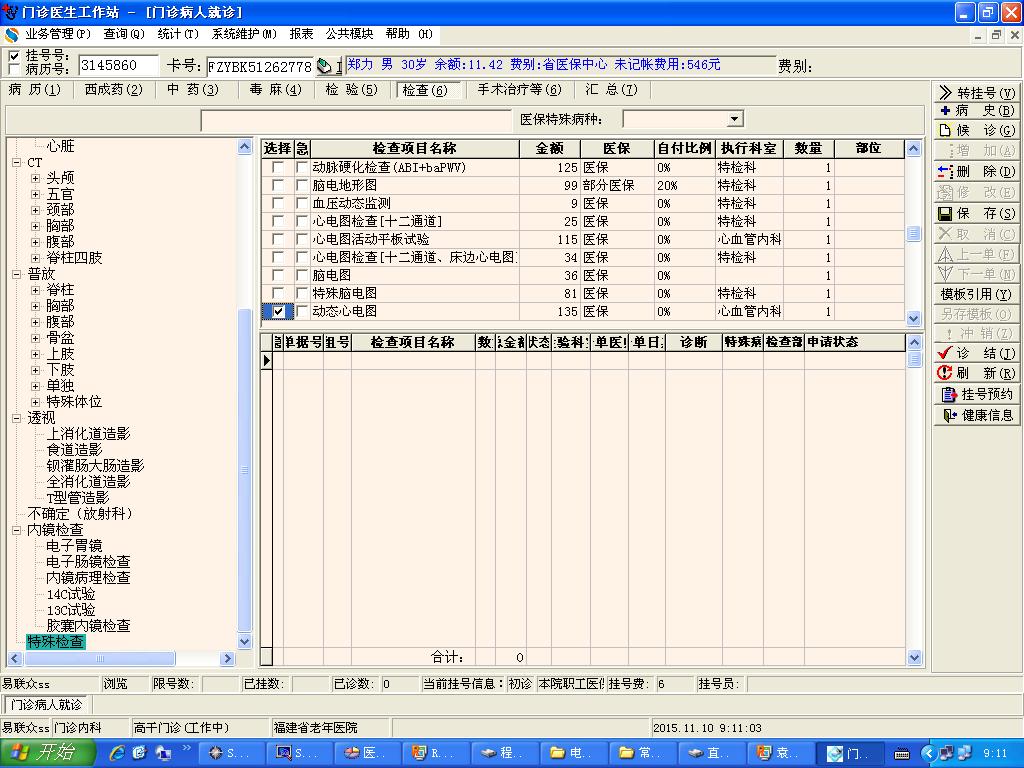Open the 统计(T) menu
The image size is (1024, 768).
point(178,34)
